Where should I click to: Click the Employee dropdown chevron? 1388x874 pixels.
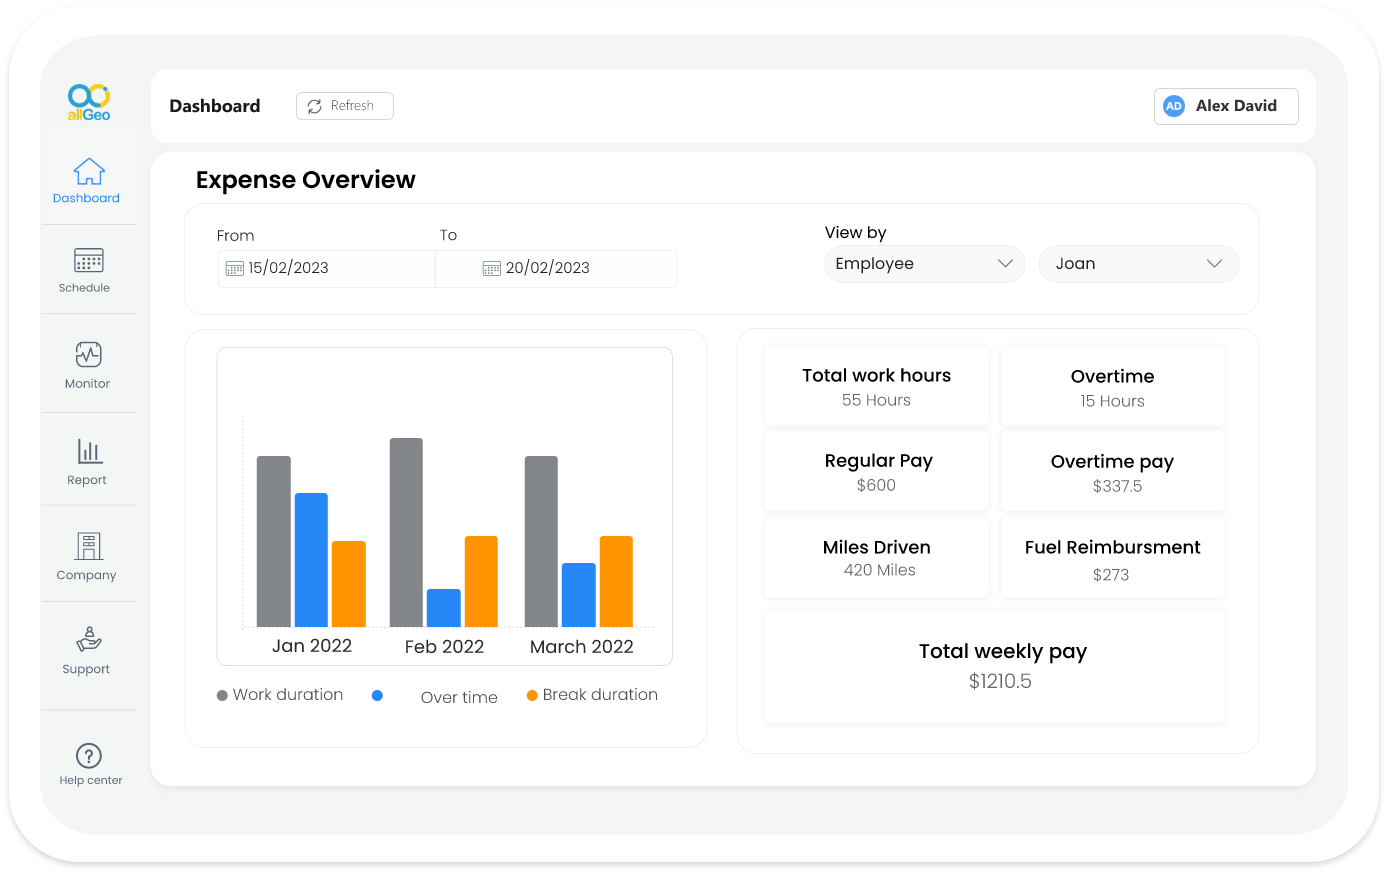pos(1005,264)
